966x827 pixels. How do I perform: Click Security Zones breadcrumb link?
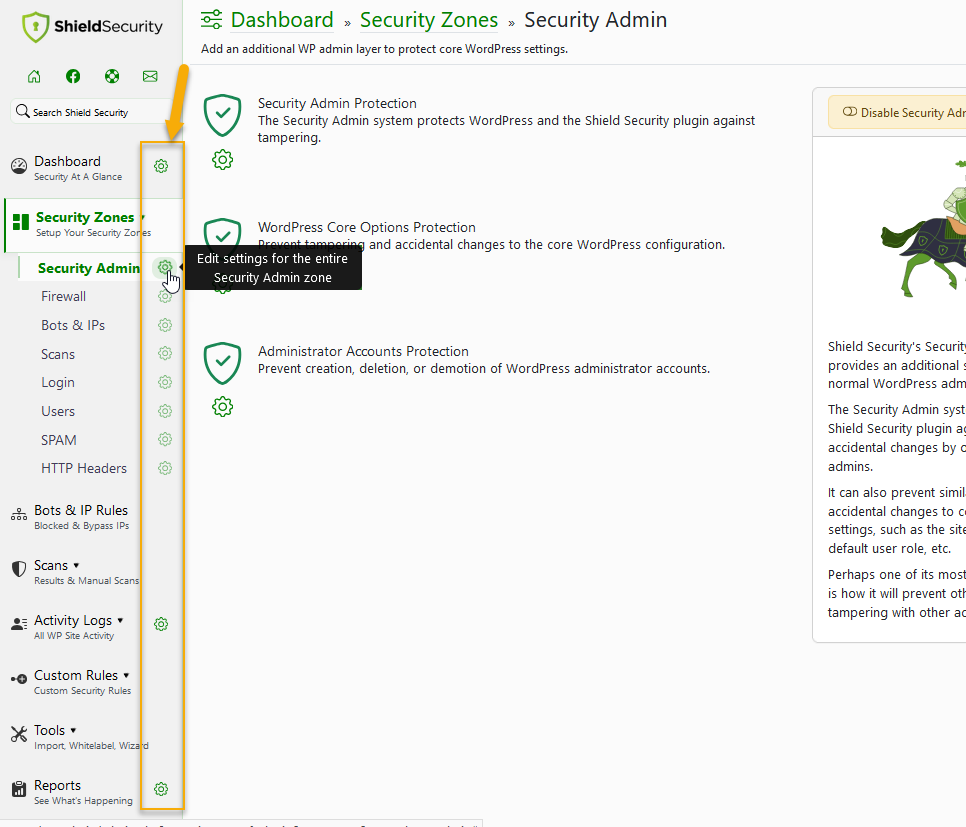[429, 20]
